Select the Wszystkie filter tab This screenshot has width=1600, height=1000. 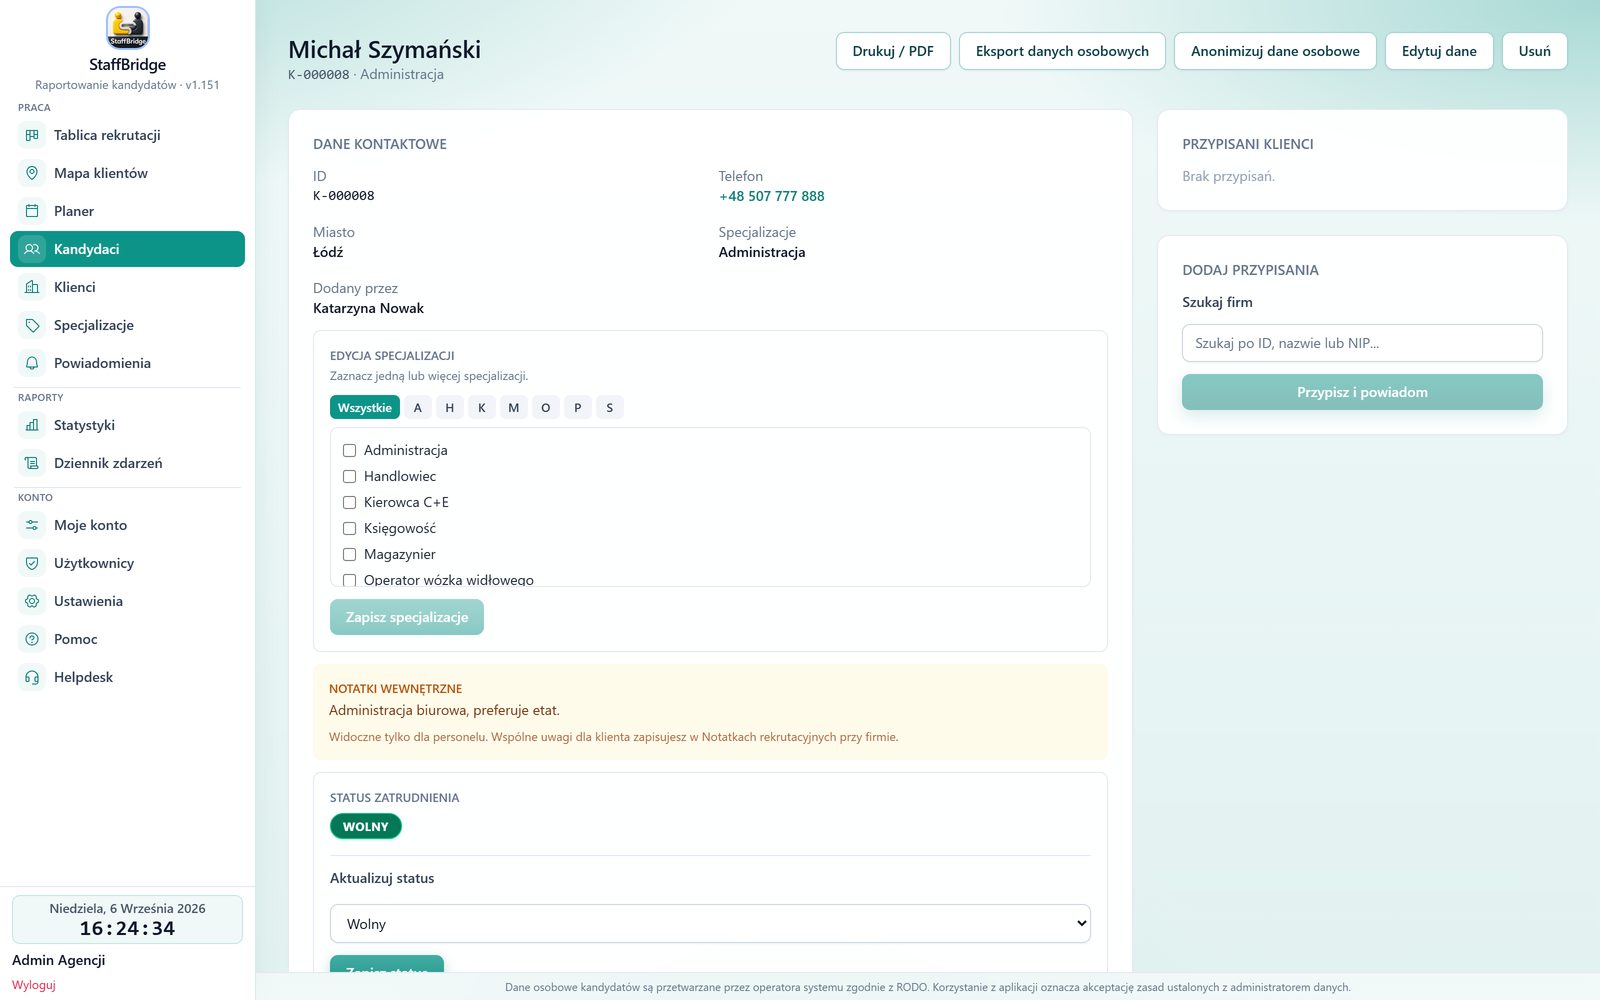(365, 407)
